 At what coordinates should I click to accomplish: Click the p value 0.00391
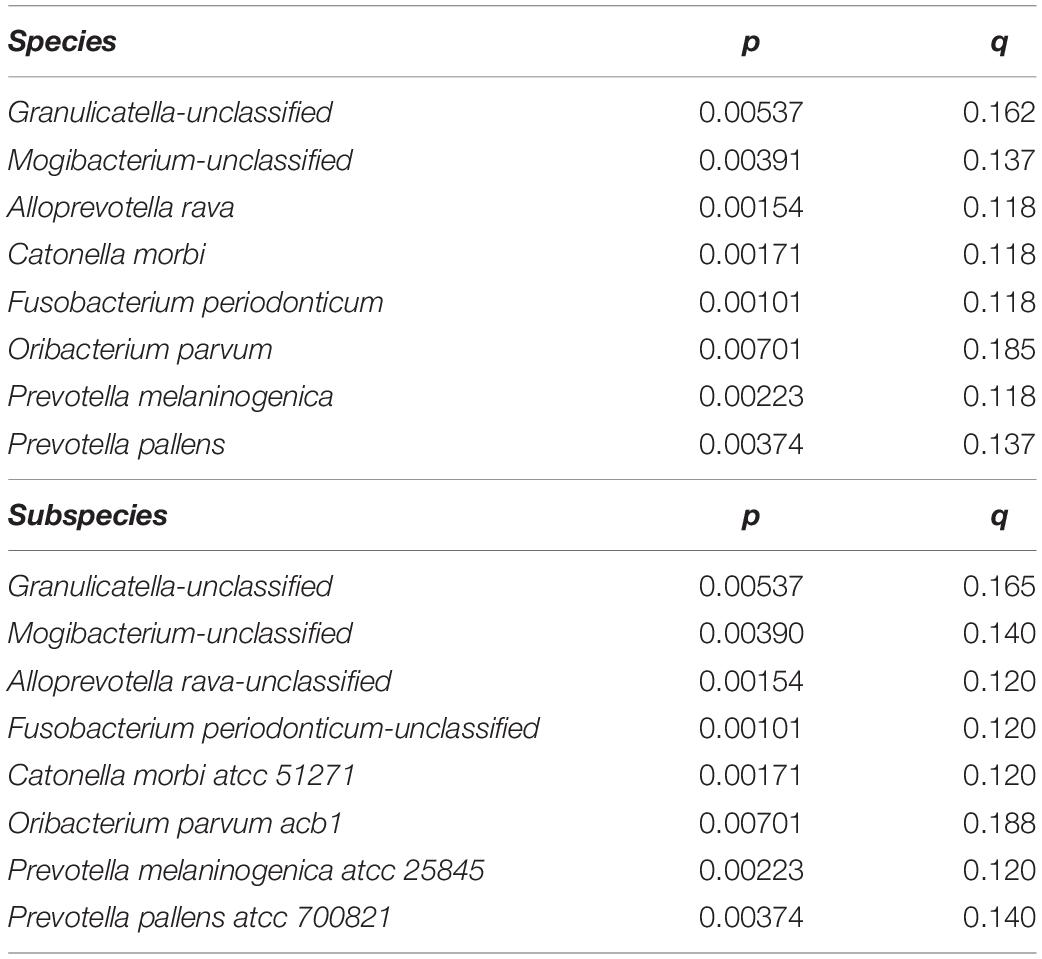click(750, 160)
